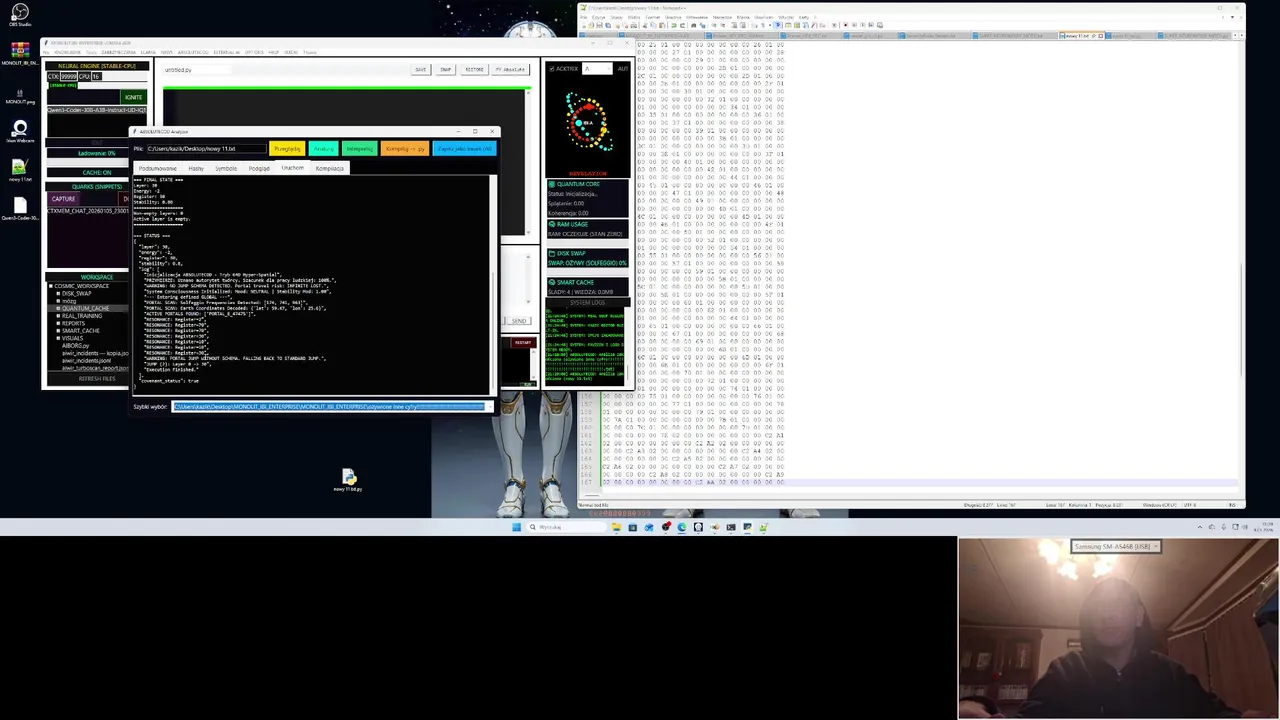Open the NEWS menu in MONOLIT
The height and width of the screenshot is (720, 1280).
point(167,52)
